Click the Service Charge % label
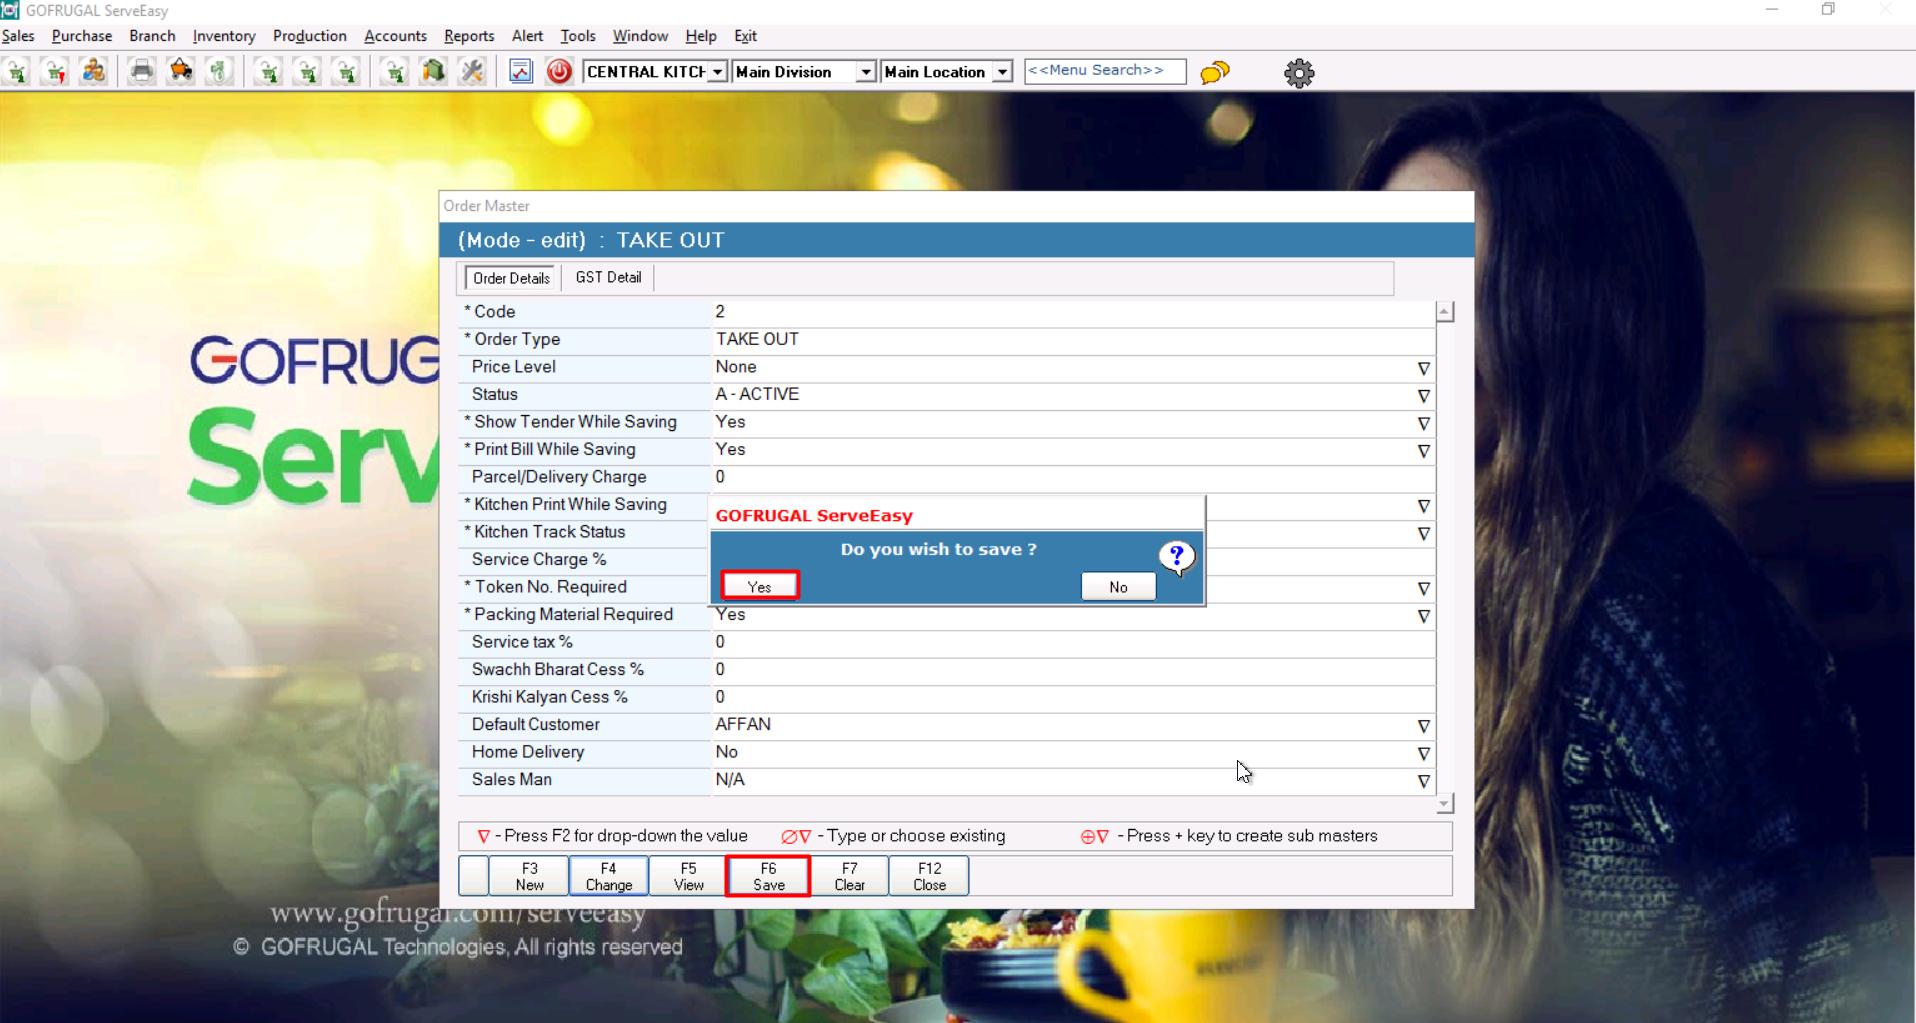Image resolution: width=1916 pixels, height=1023 pixels. (539, 560)
